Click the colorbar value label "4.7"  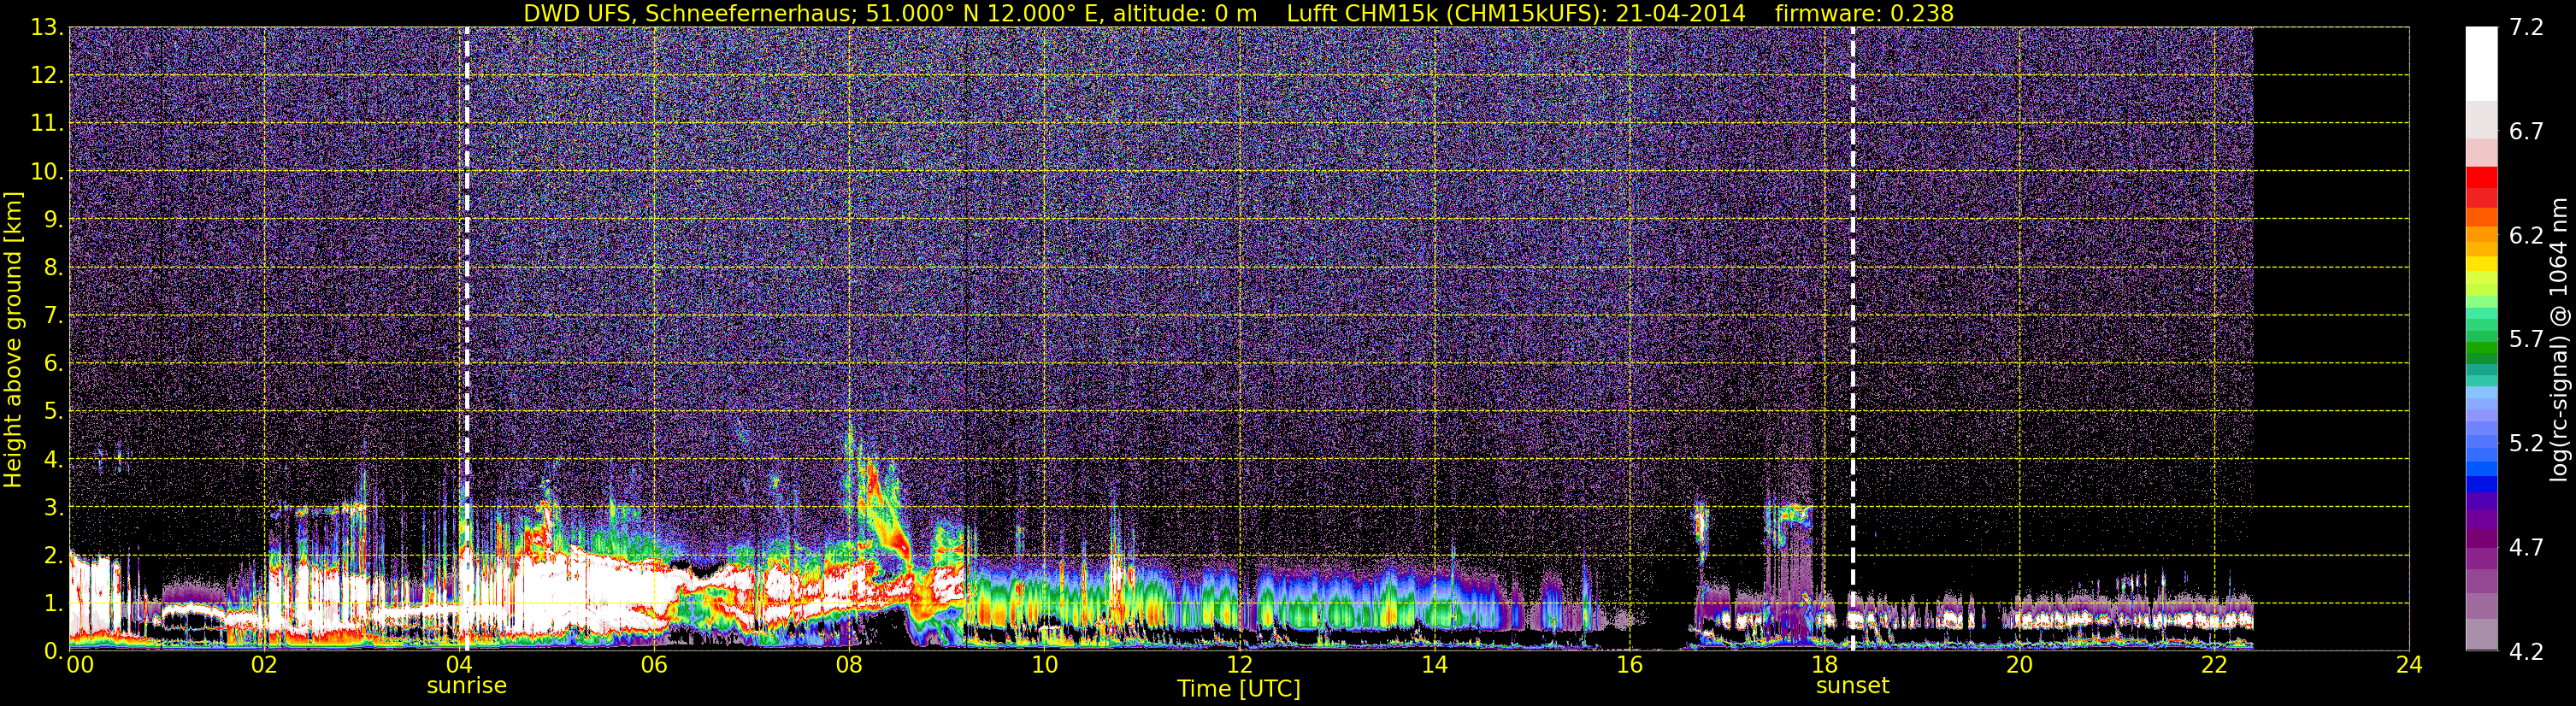pyautogui.click(x=2526, y=548)
